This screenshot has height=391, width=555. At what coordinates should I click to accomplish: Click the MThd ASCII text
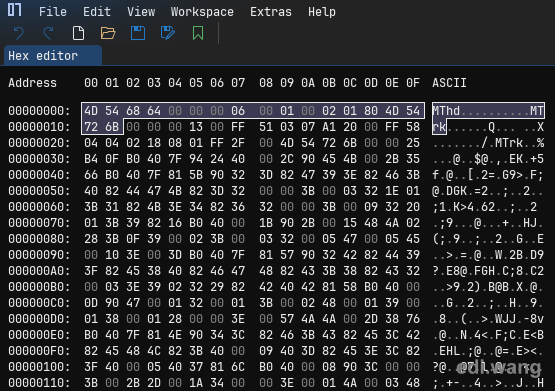446,111
